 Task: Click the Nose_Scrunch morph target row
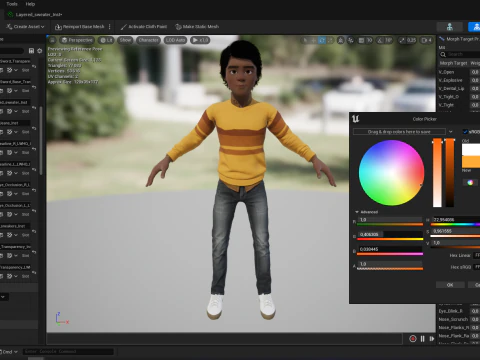click(x=459, y=319)
